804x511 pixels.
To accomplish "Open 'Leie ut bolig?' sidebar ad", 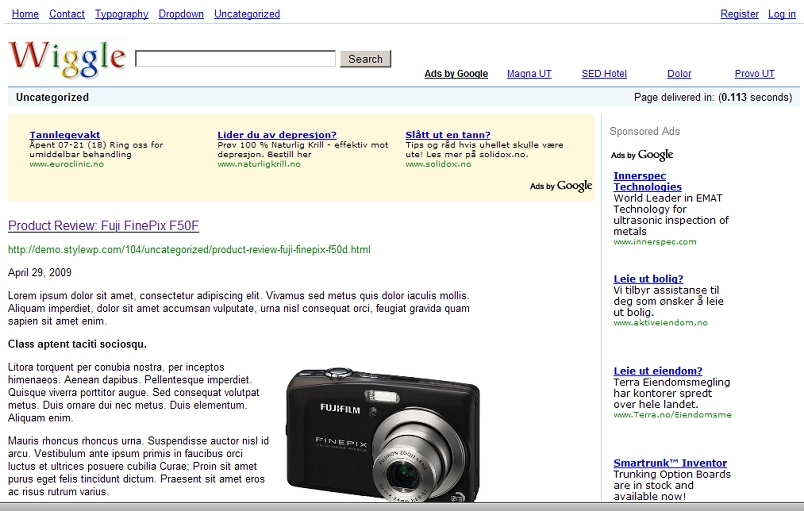I will (x=649, y=279).
